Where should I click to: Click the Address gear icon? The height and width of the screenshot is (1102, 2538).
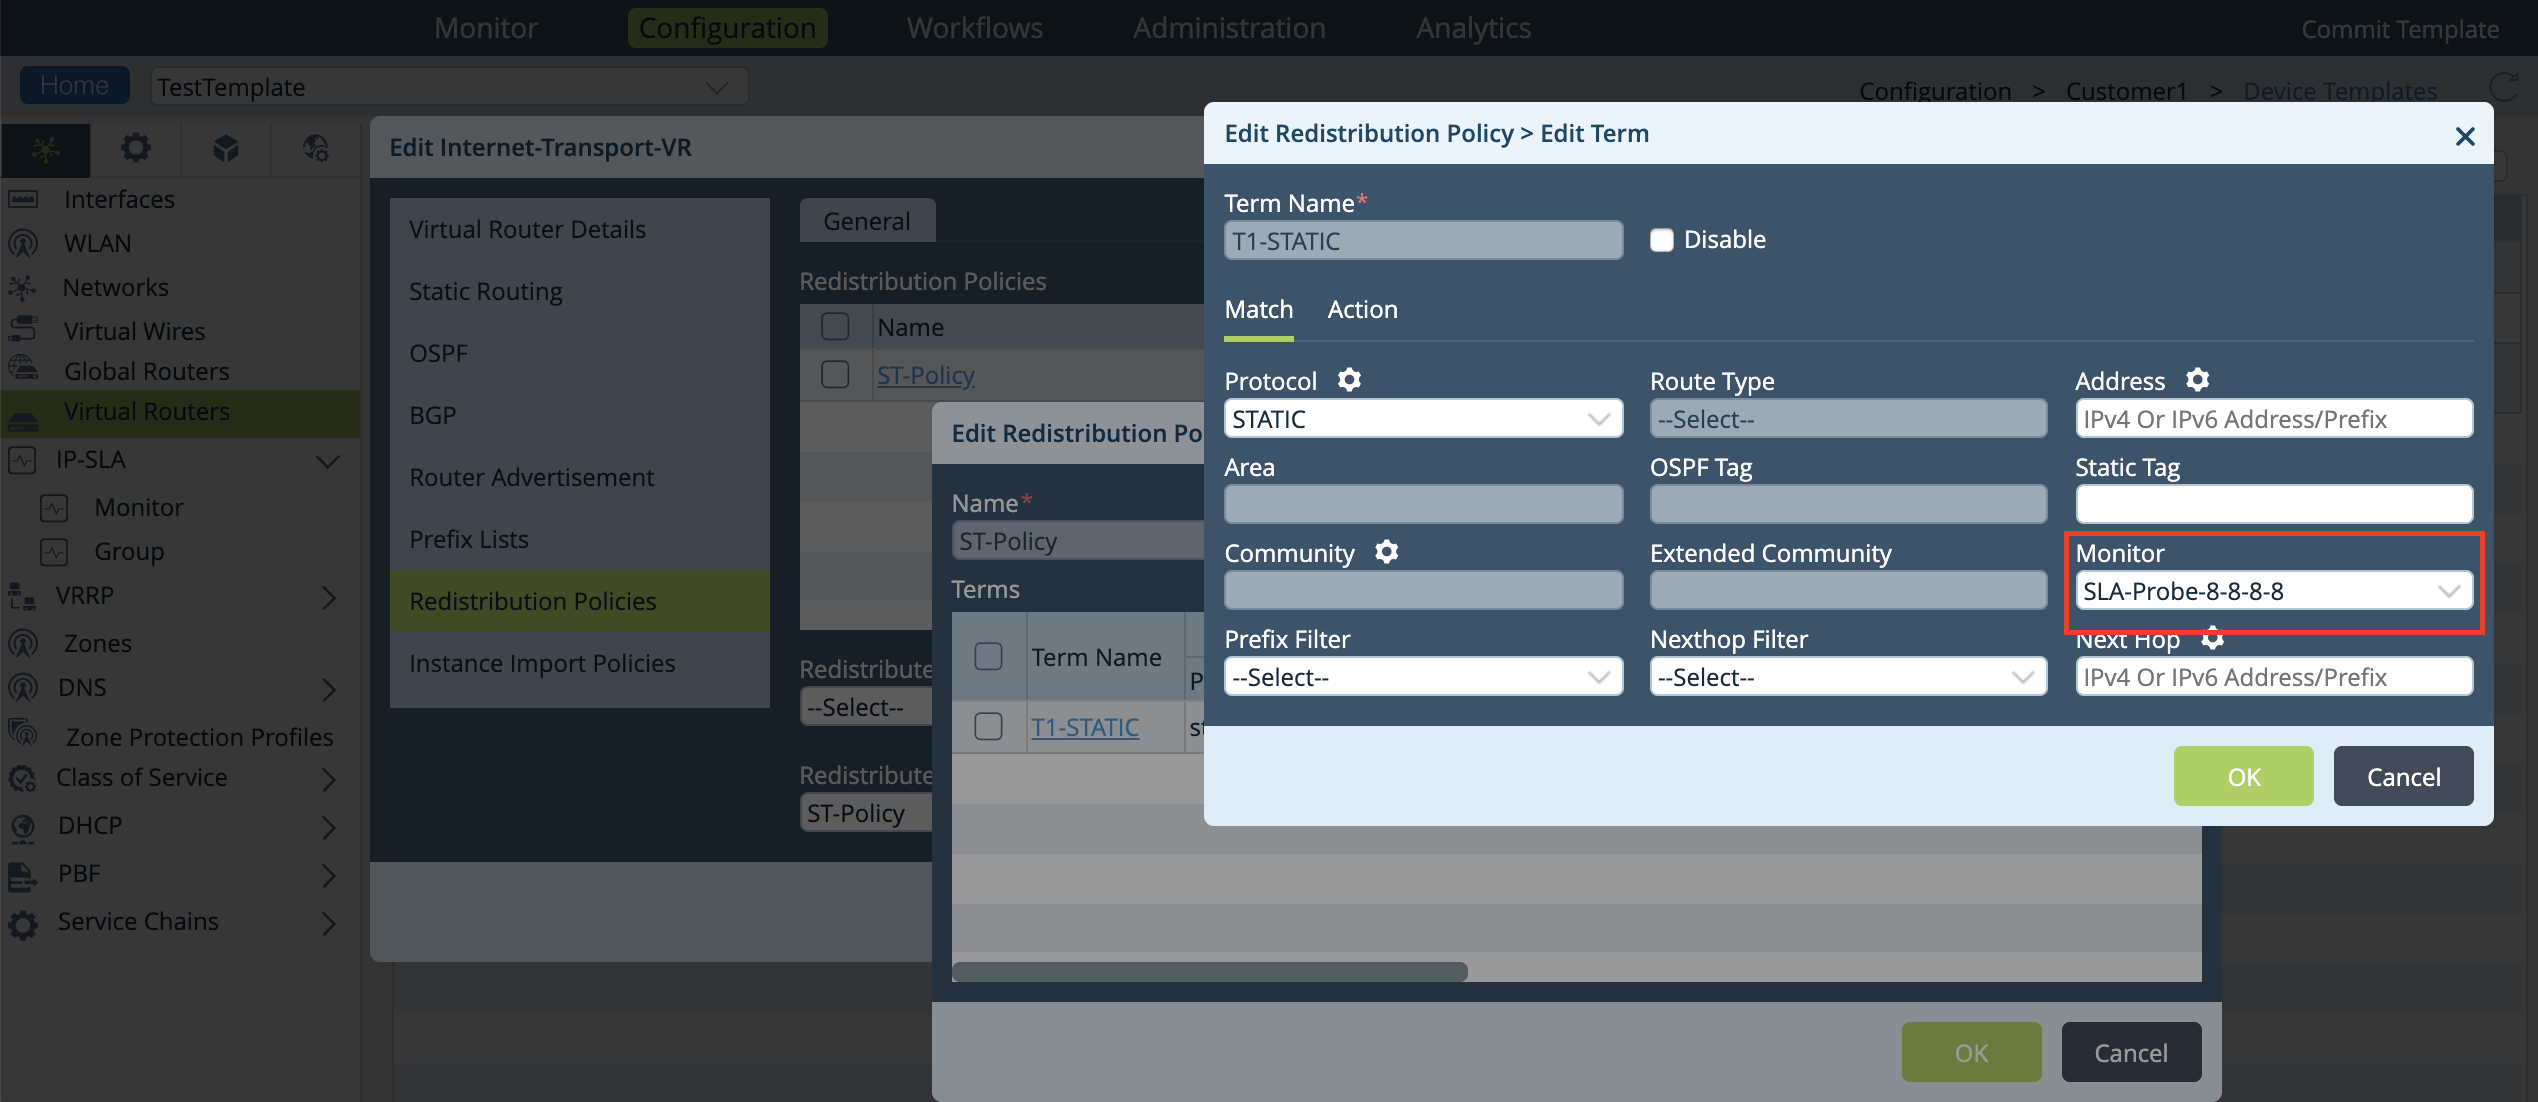(2196, 380)
